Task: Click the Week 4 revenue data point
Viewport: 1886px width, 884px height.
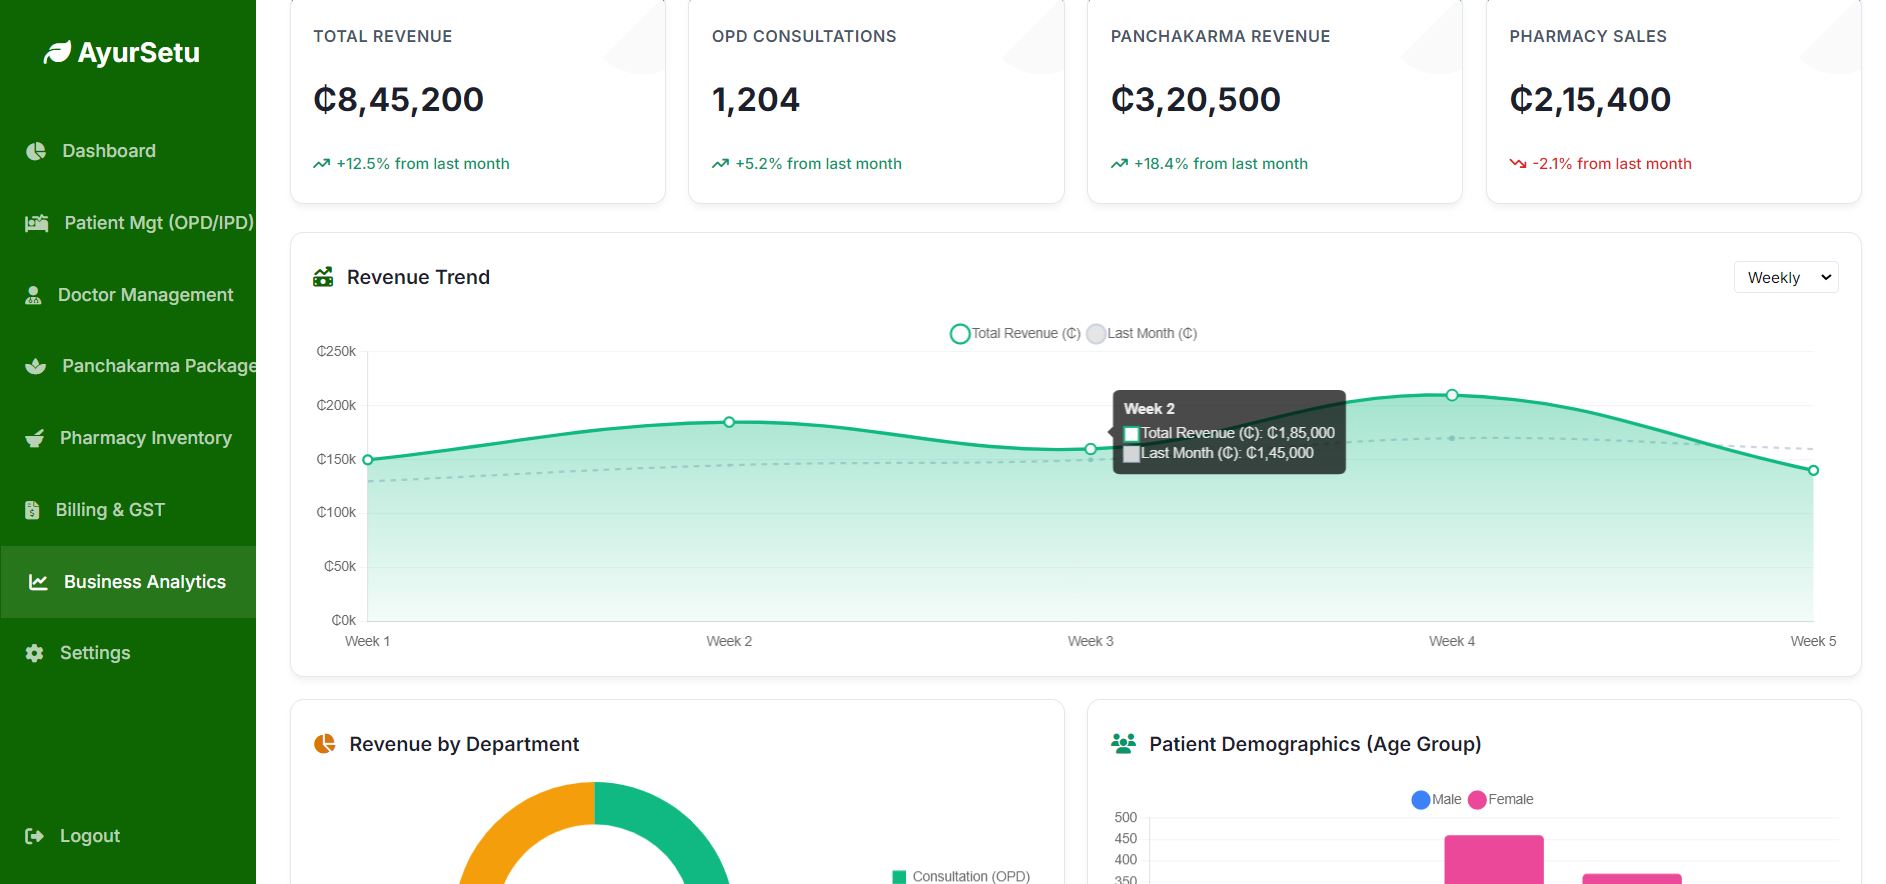Action: point(1452,395)
